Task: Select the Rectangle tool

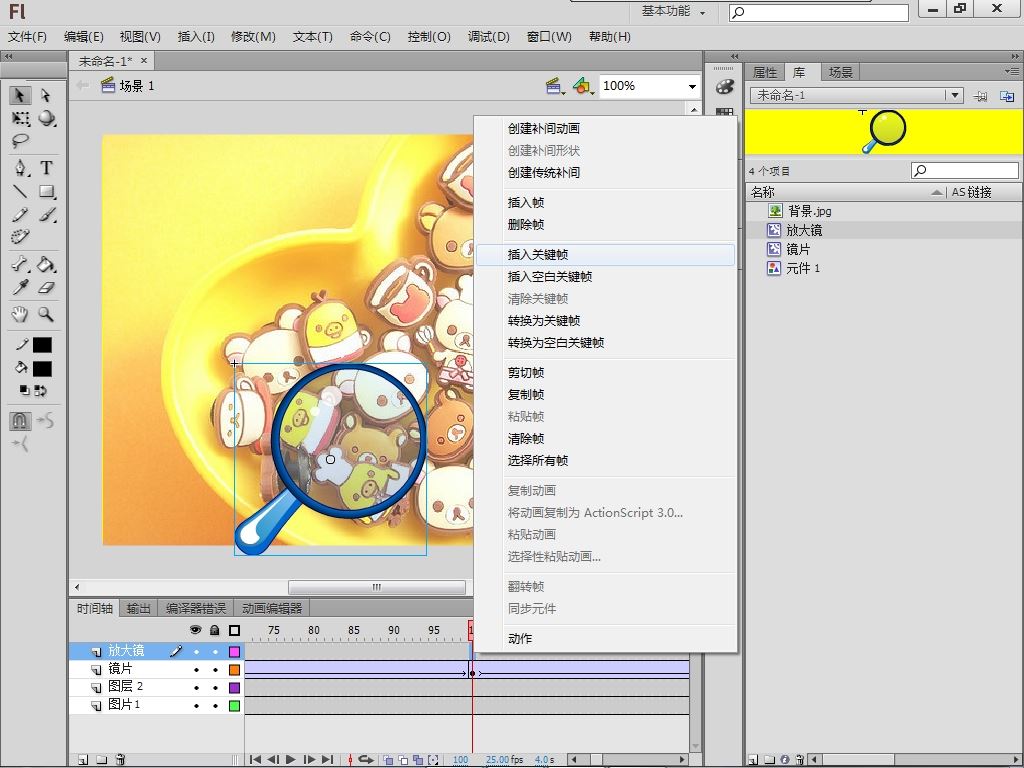Action: tap(46, 191)
